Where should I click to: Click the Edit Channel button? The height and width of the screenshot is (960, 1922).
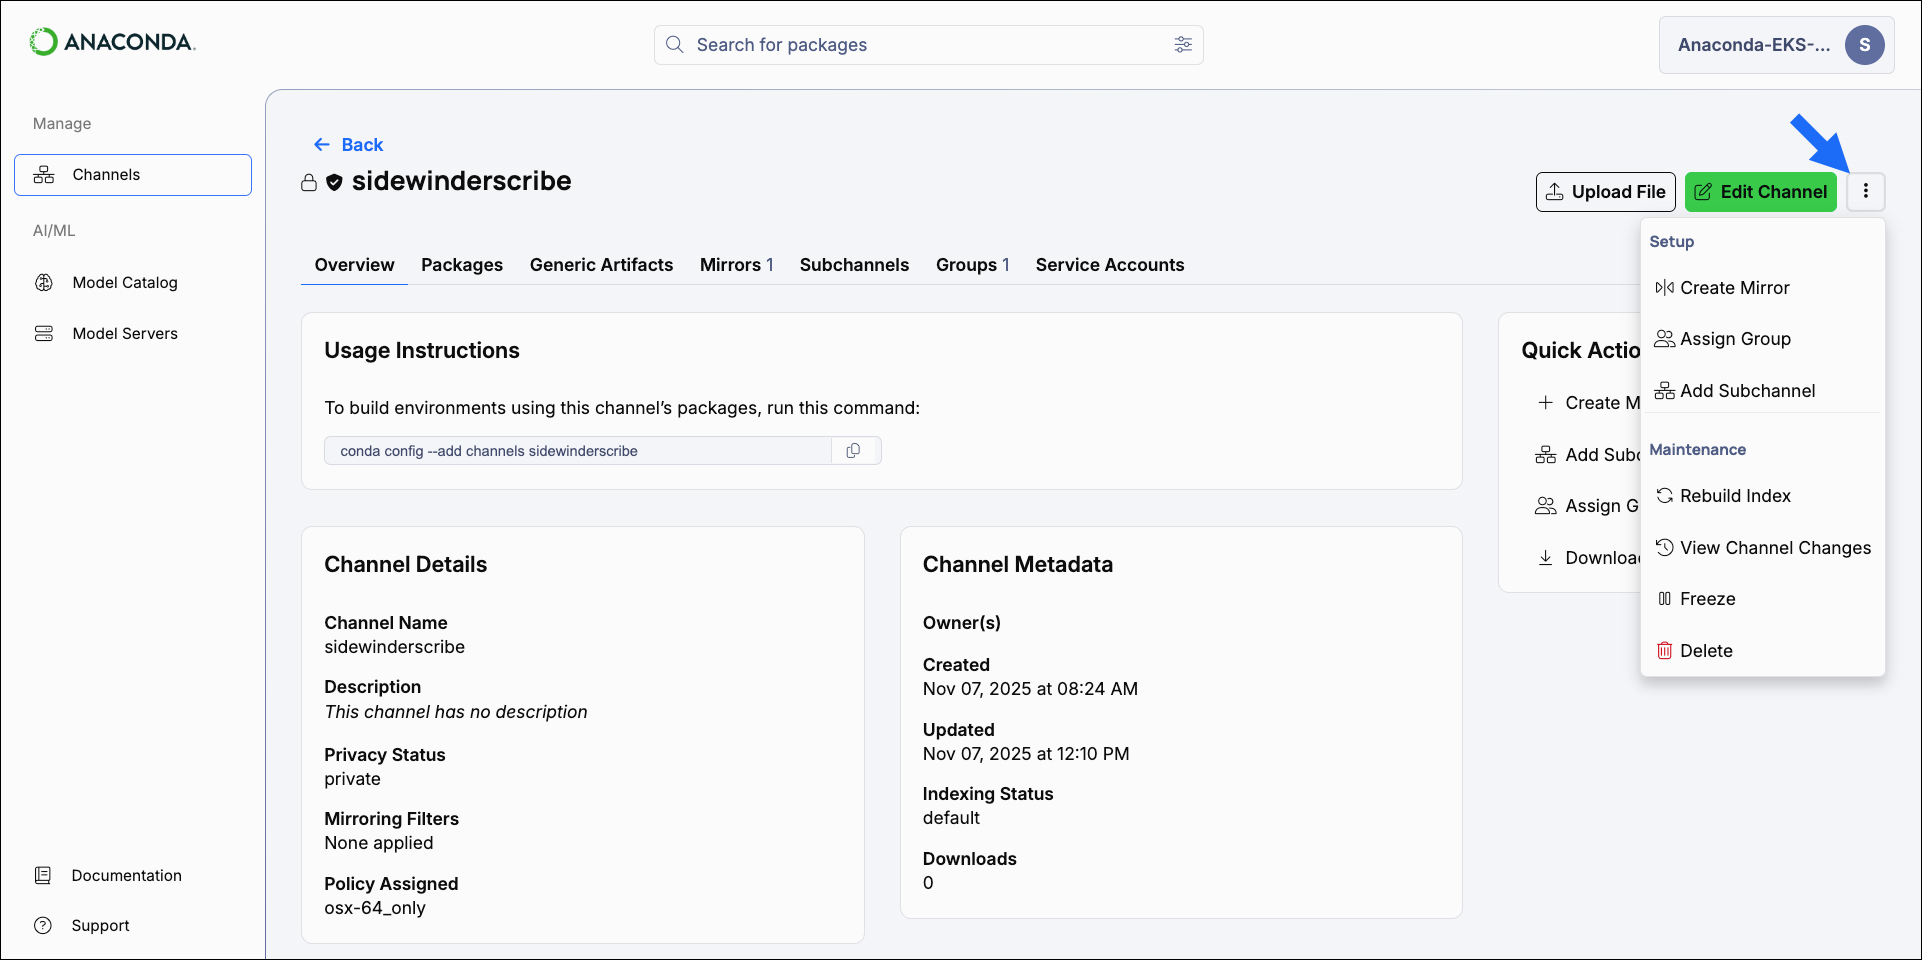[x=1760, y=191]
